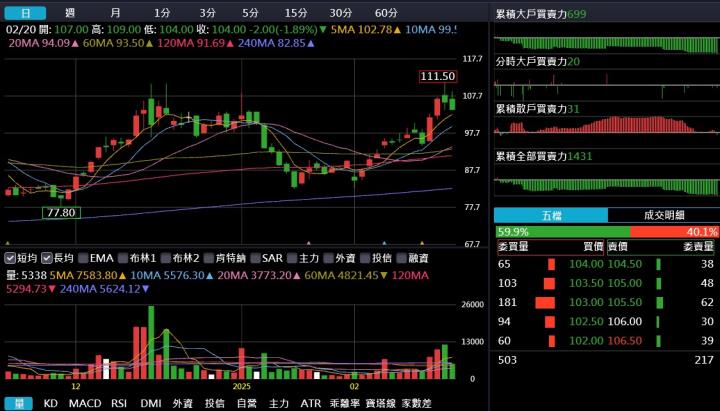
Task: Click the bid price 102.00
Action: point(586,341)
